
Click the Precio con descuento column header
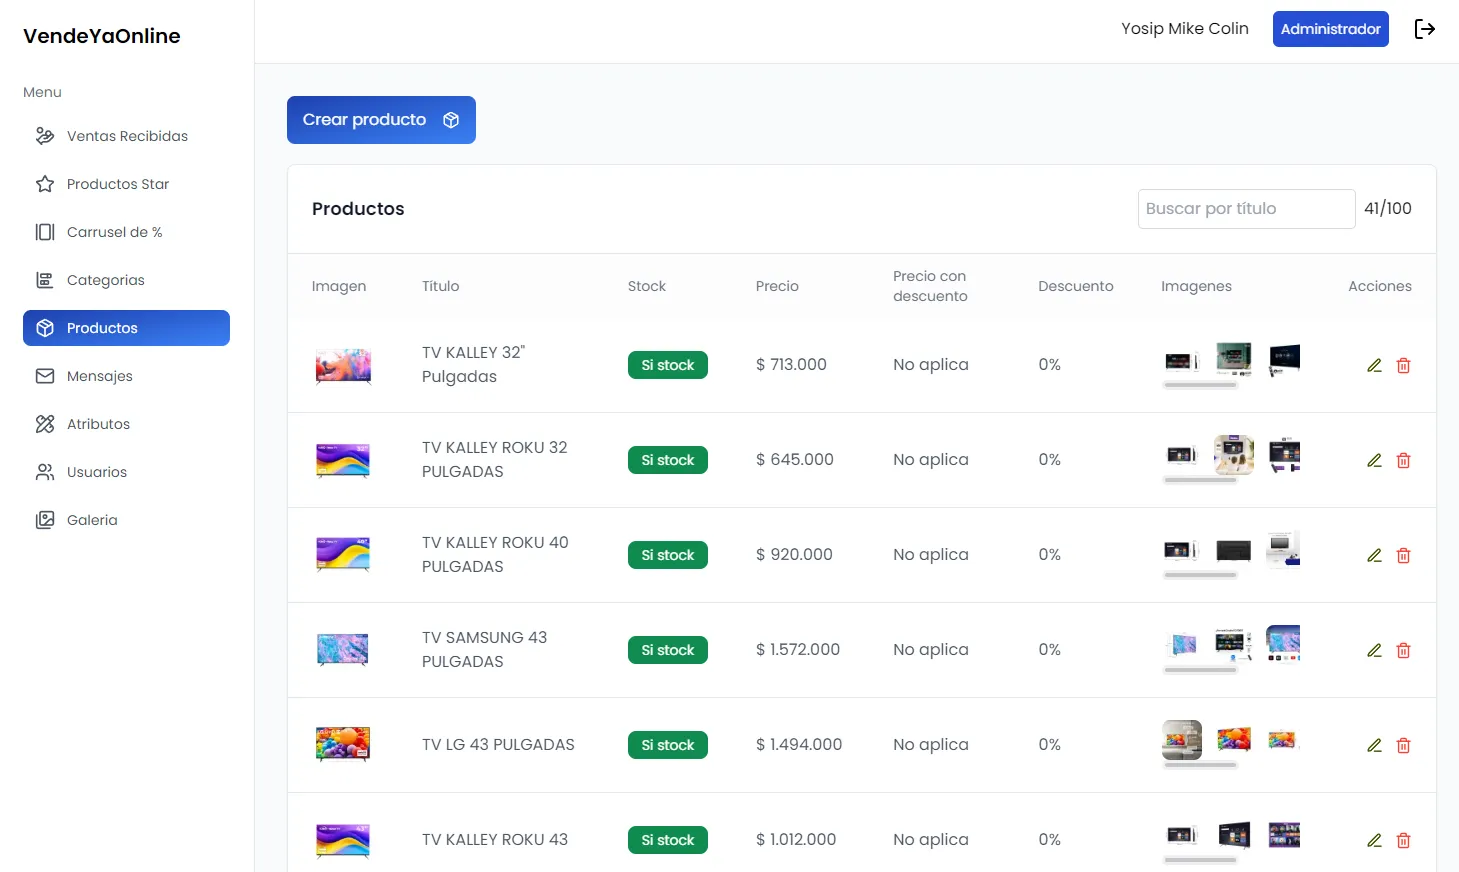point(930,286)
